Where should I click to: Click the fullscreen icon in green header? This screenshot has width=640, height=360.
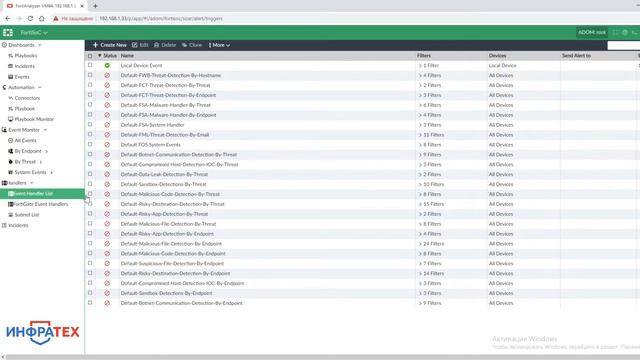pos(615,33)
